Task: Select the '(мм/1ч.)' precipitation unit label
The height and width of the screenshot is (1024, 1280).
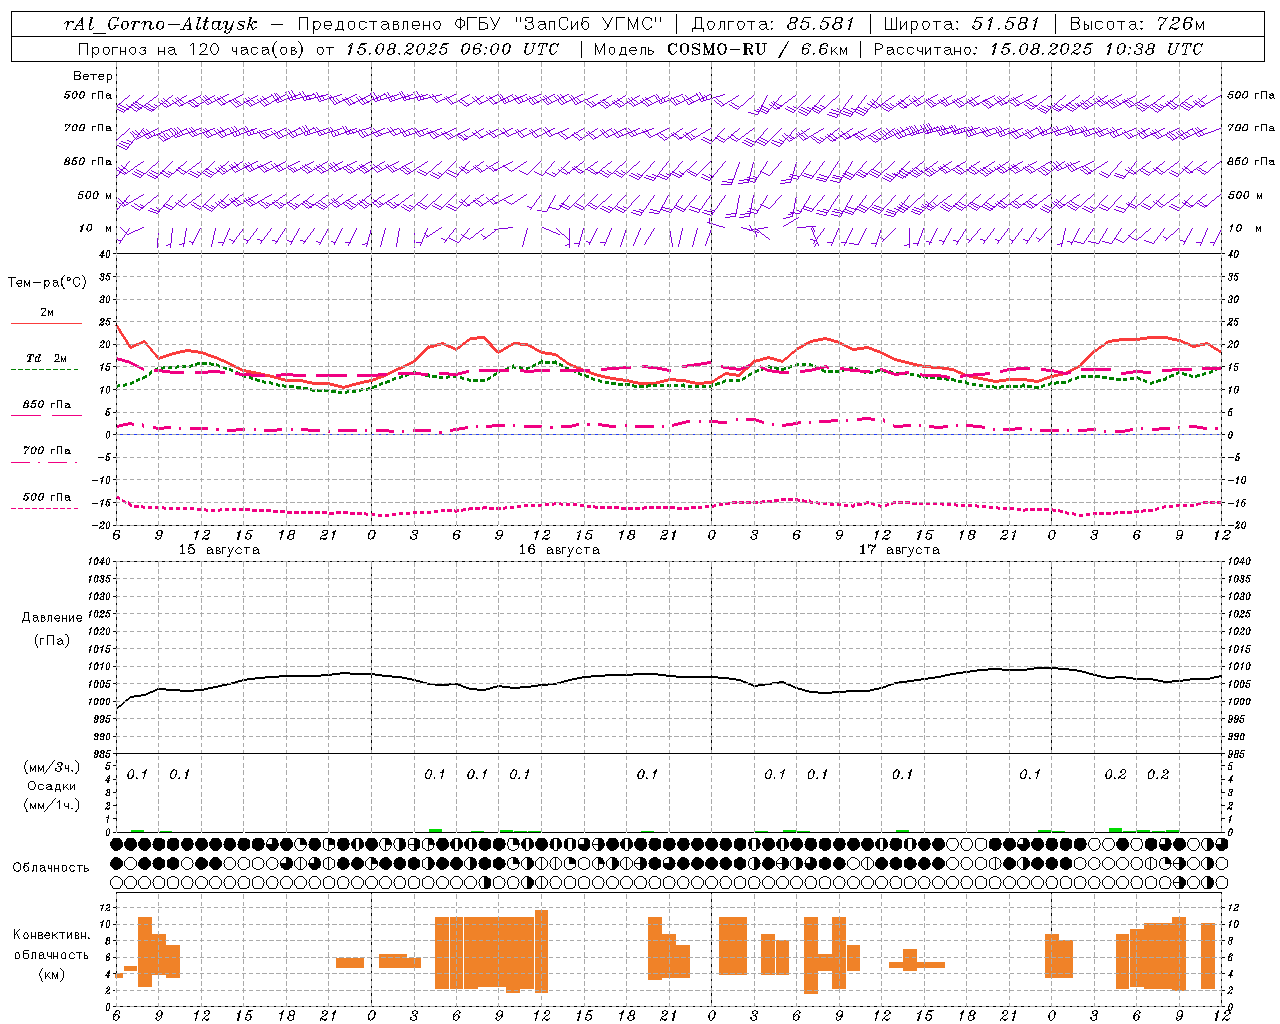Action: 52,805
